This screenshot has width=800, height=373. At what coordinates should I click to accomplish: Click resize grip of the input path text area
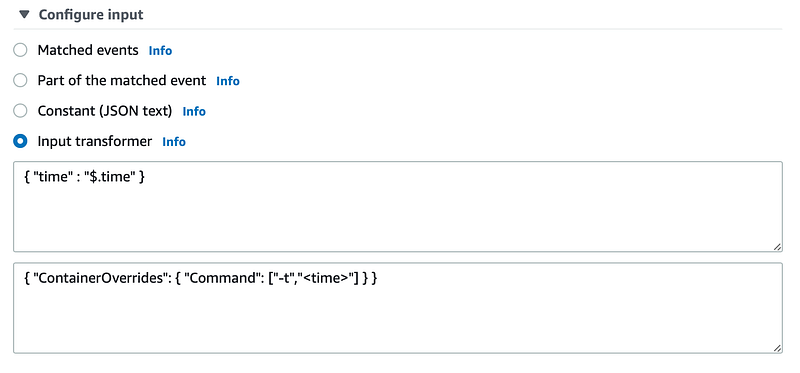(x=777, y=246)
